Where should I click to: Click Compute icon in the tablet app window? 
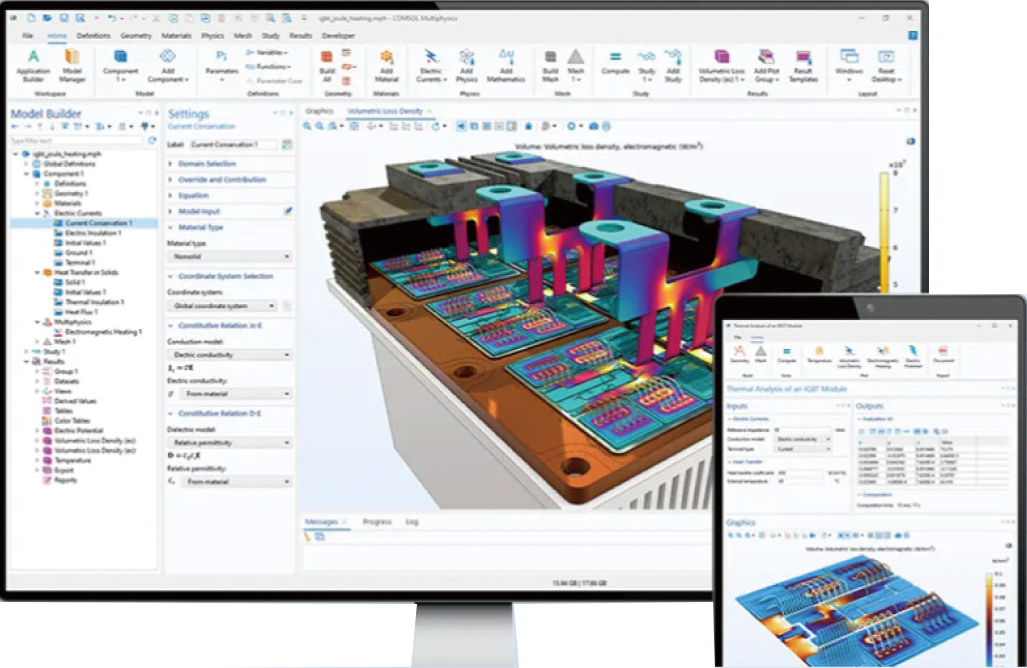point(786,354)
